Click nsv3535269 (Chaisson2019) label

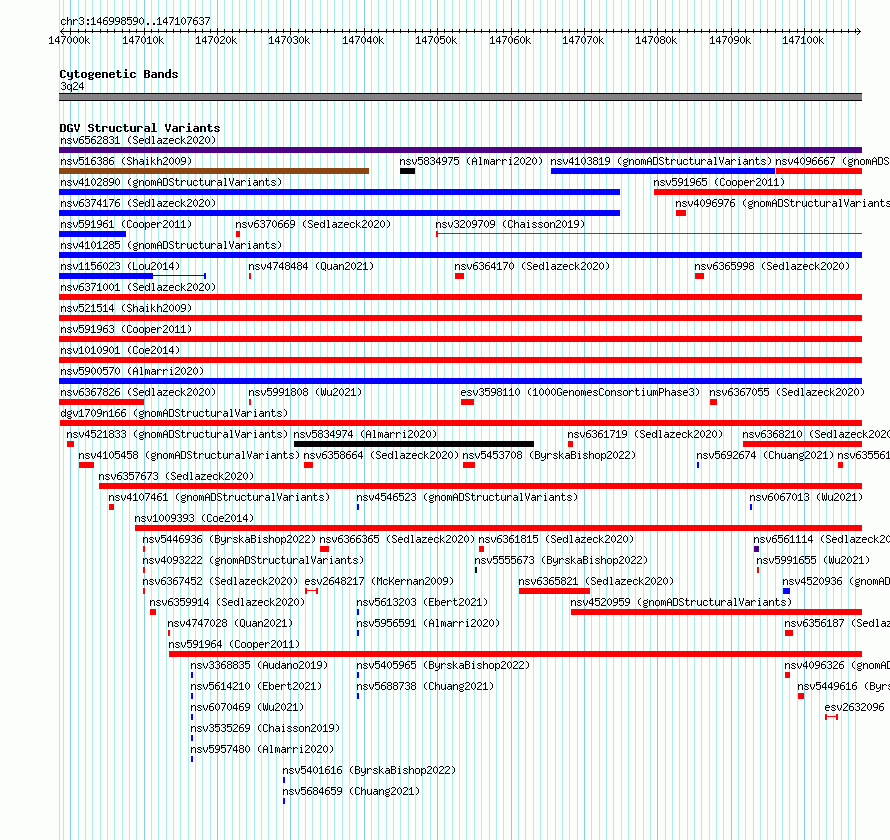[x=265, y=728]
